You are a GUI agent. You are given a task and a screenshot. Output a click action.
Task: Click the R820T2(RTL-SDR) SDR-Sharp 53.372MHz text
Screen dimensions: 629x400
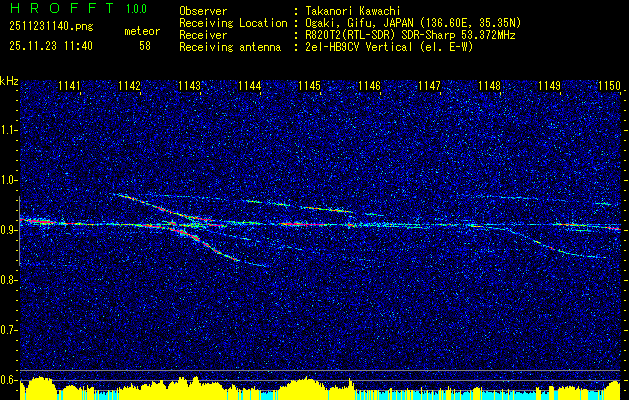click(x=410, y=35)
